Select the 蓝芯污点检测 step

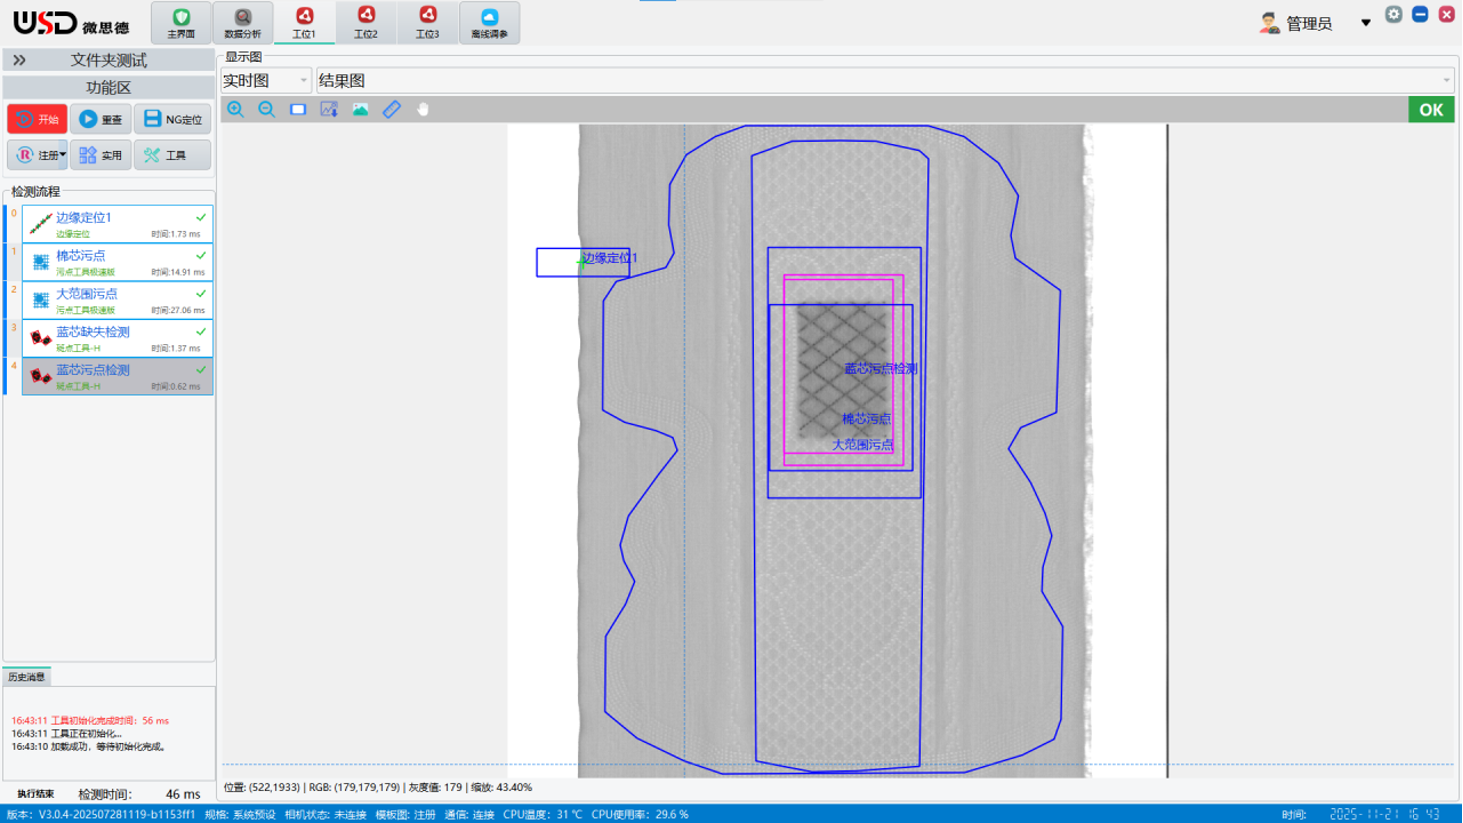pos(117,376)
